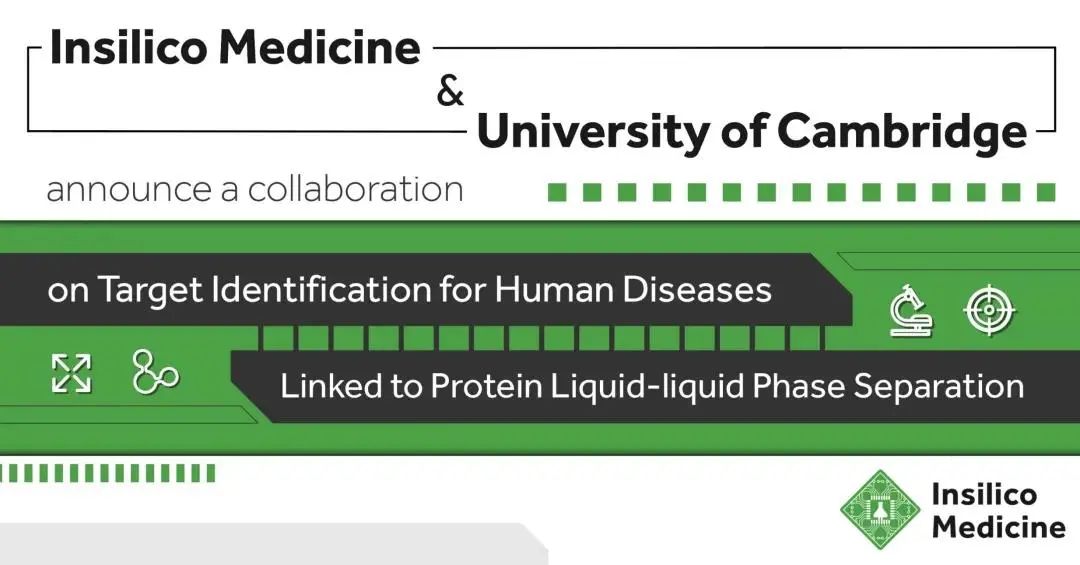Click the linked molecule chain icon

point(155,372)
